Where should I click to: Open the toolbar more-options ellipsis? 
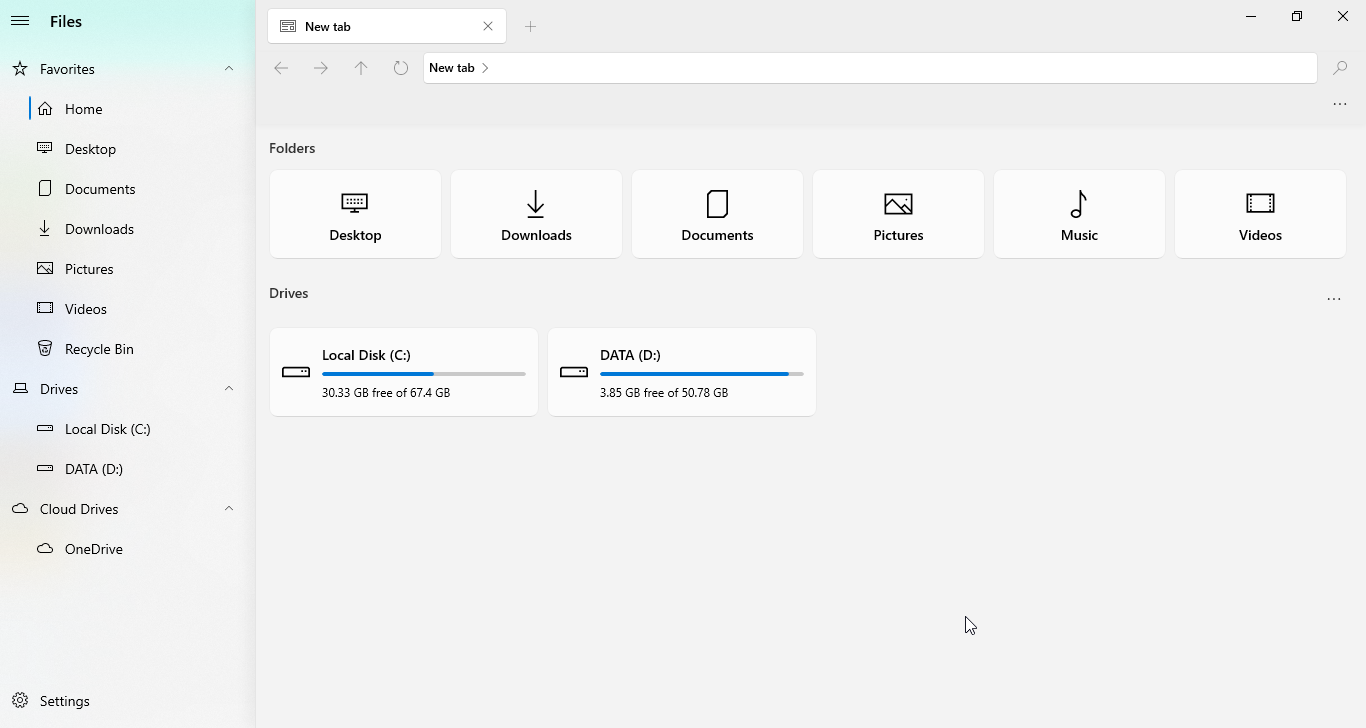pyautogui.click(x=1340, y=104)
